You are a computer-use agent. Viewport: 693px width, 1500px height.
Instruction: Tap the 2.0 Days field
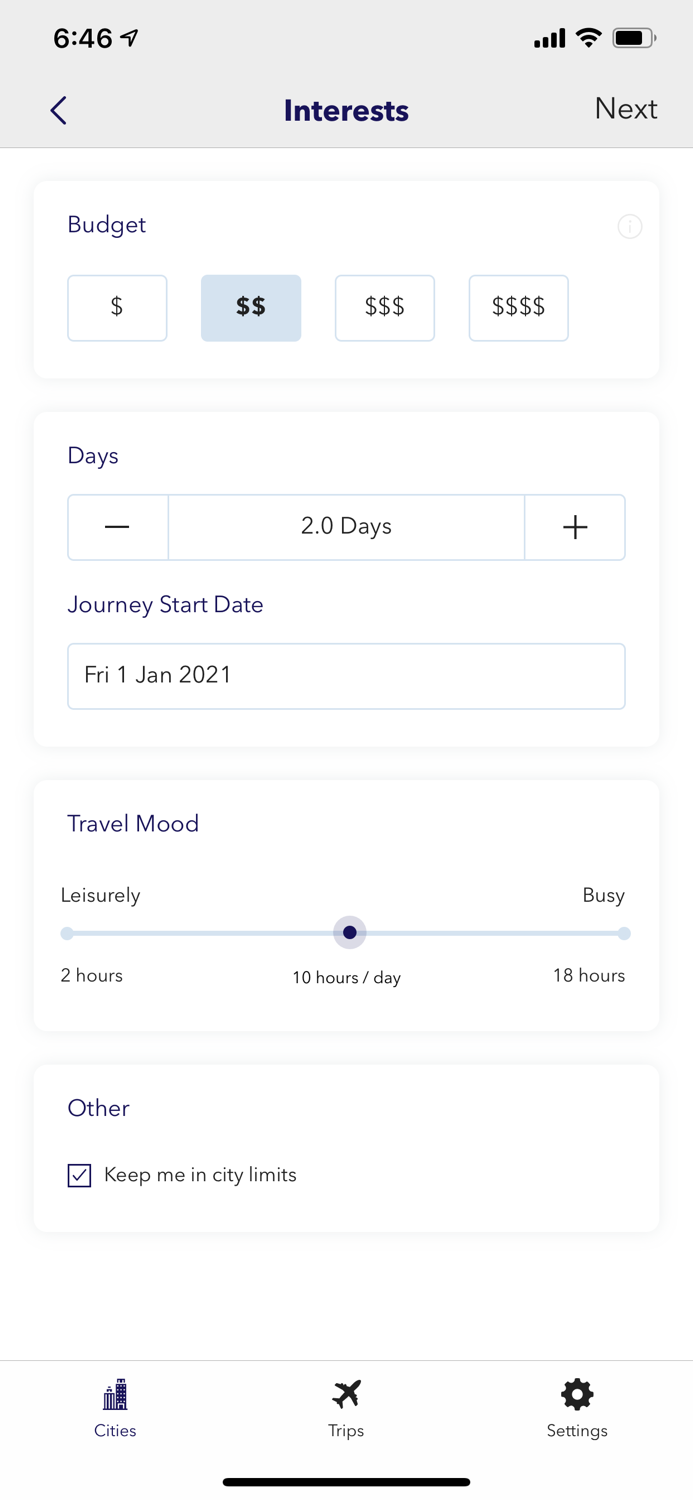click(346, 527)
